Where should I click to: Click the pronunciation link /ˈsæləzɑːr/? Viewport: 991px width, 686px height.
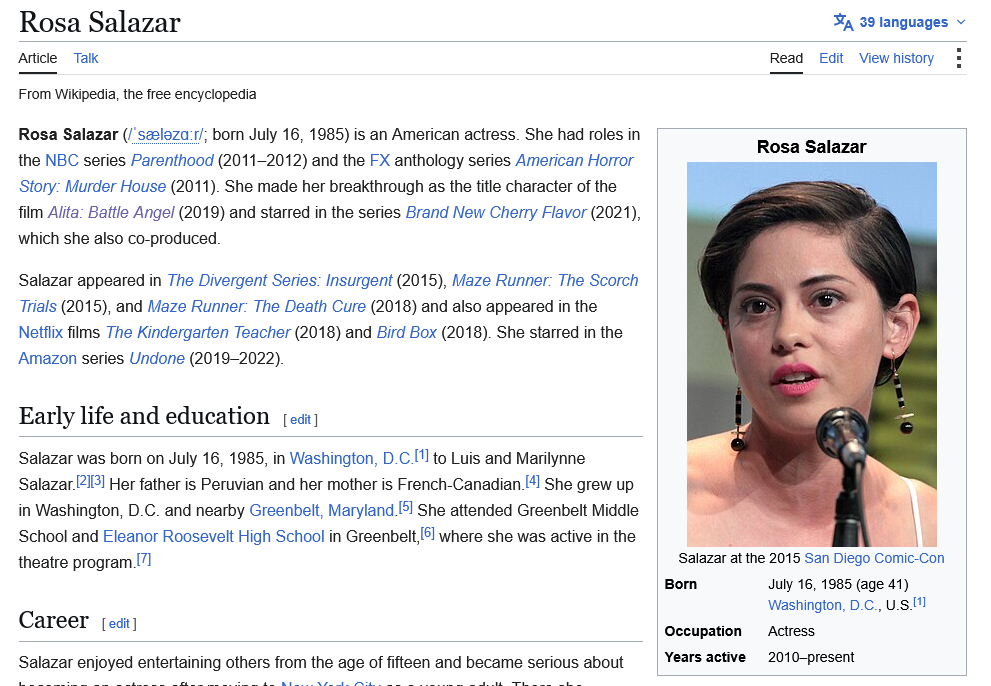166,135
